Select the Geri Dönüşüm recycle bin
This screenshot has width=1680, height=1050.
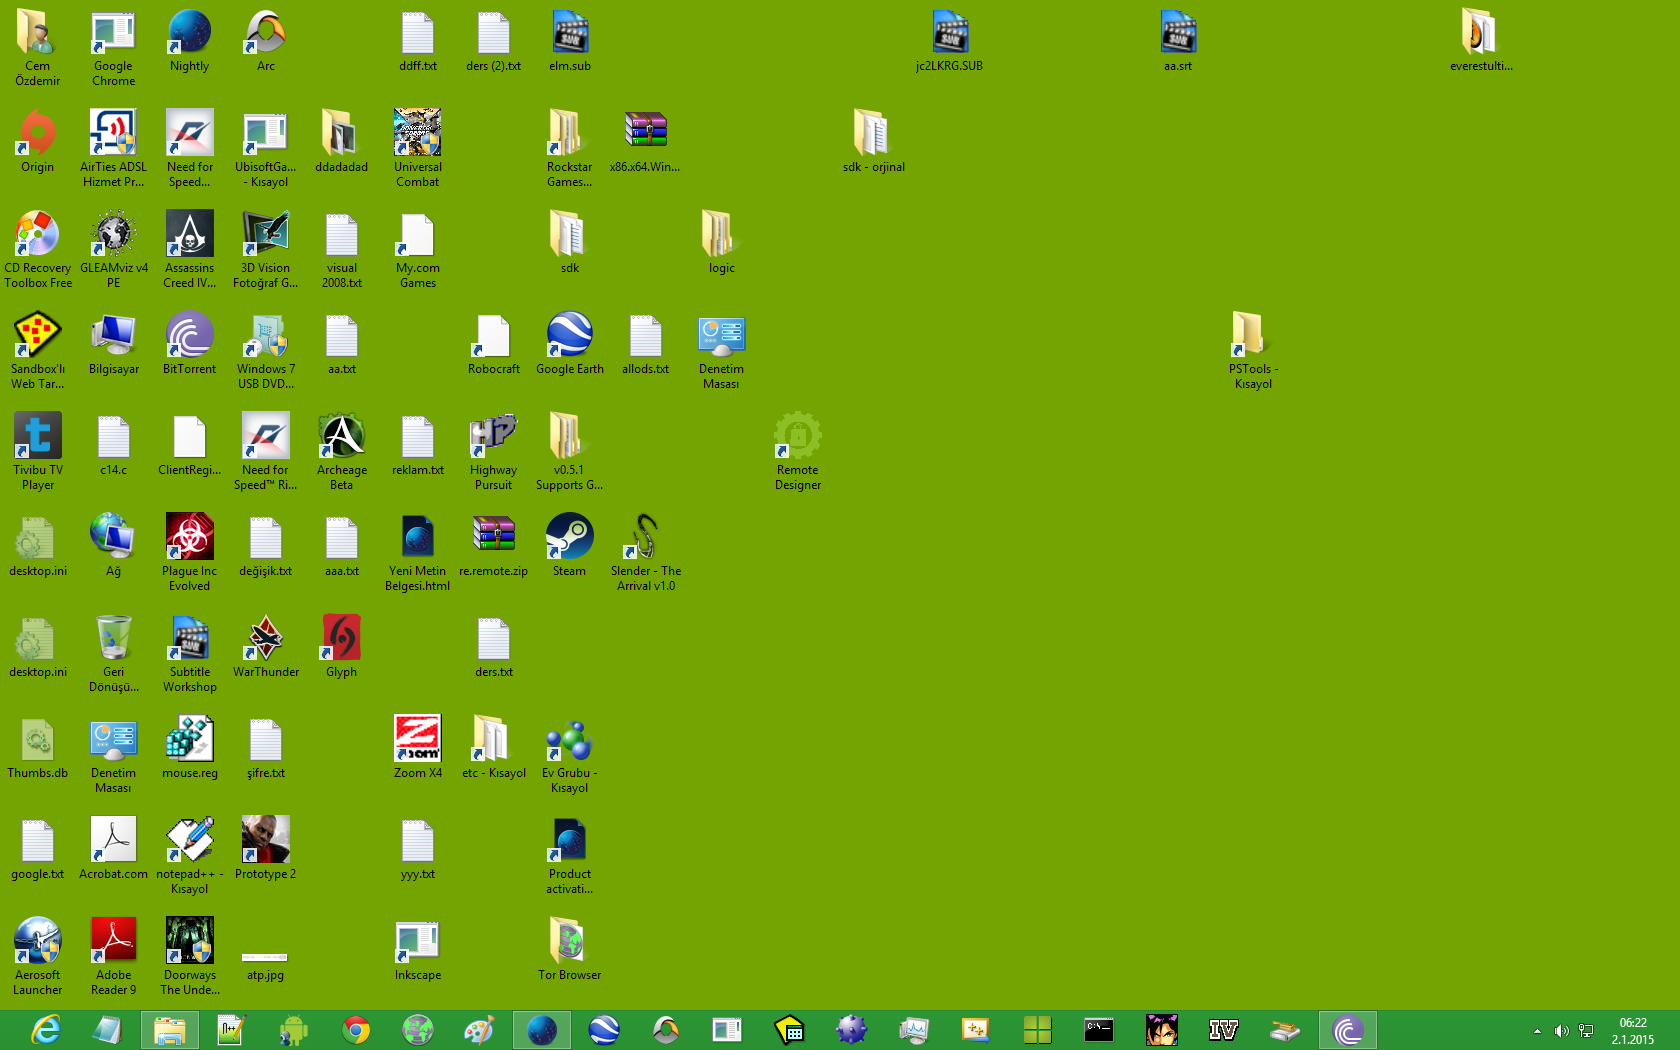coord(114,654)
